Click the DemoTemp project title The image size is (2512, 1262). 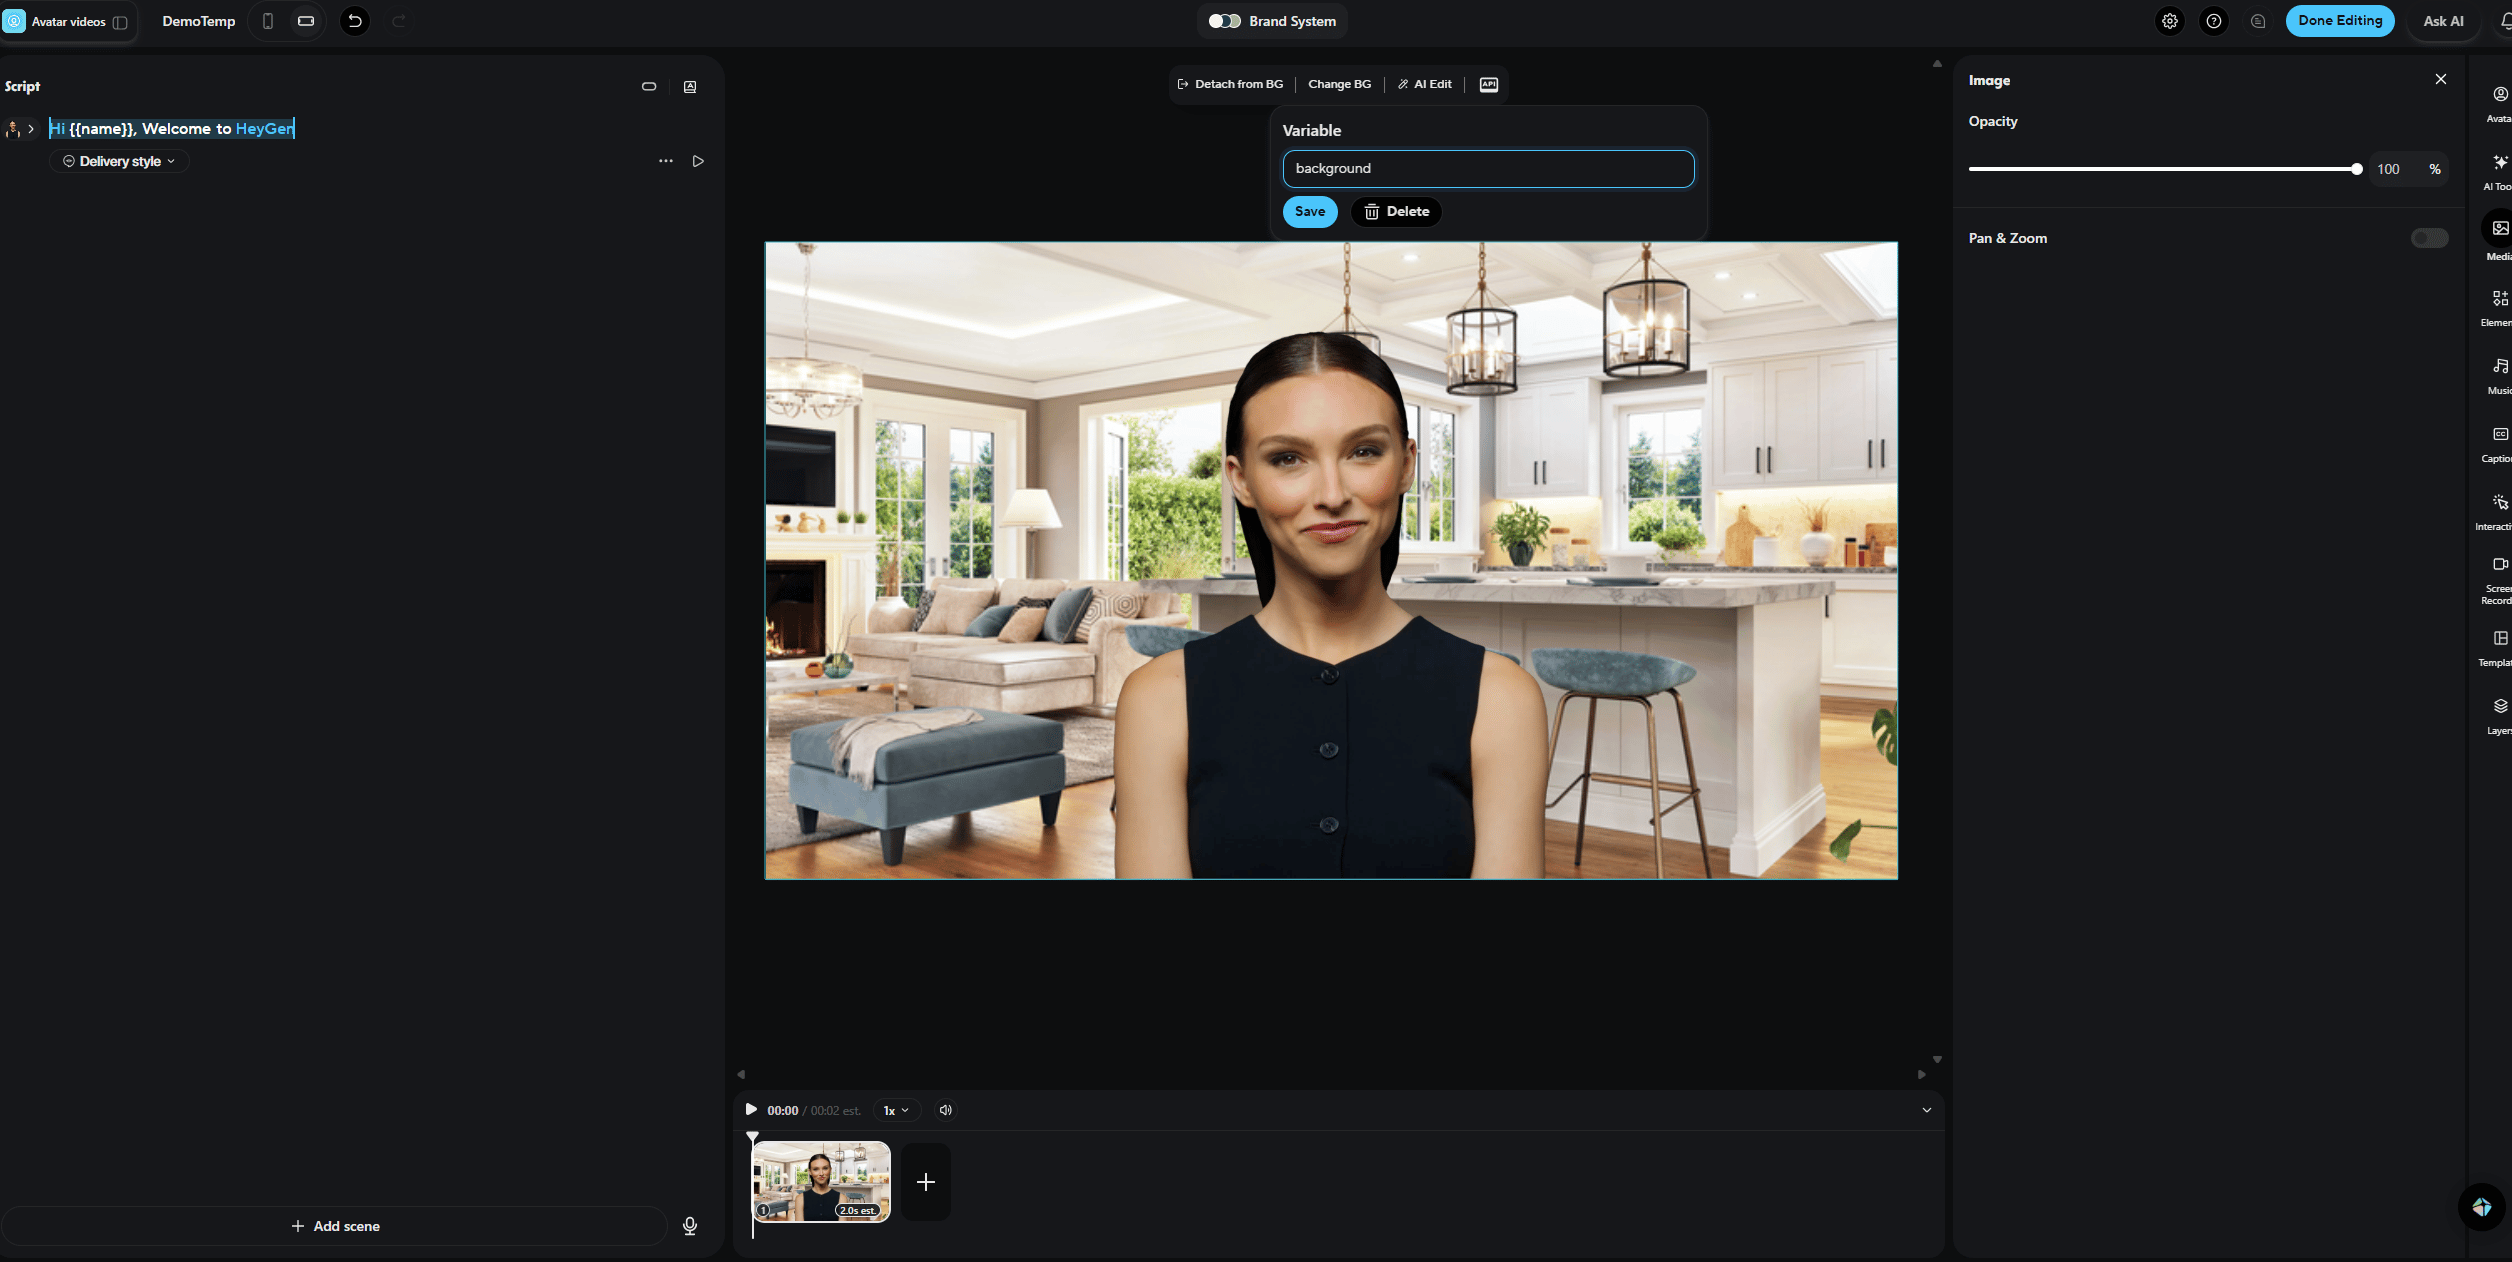click(x=199, y=22)
